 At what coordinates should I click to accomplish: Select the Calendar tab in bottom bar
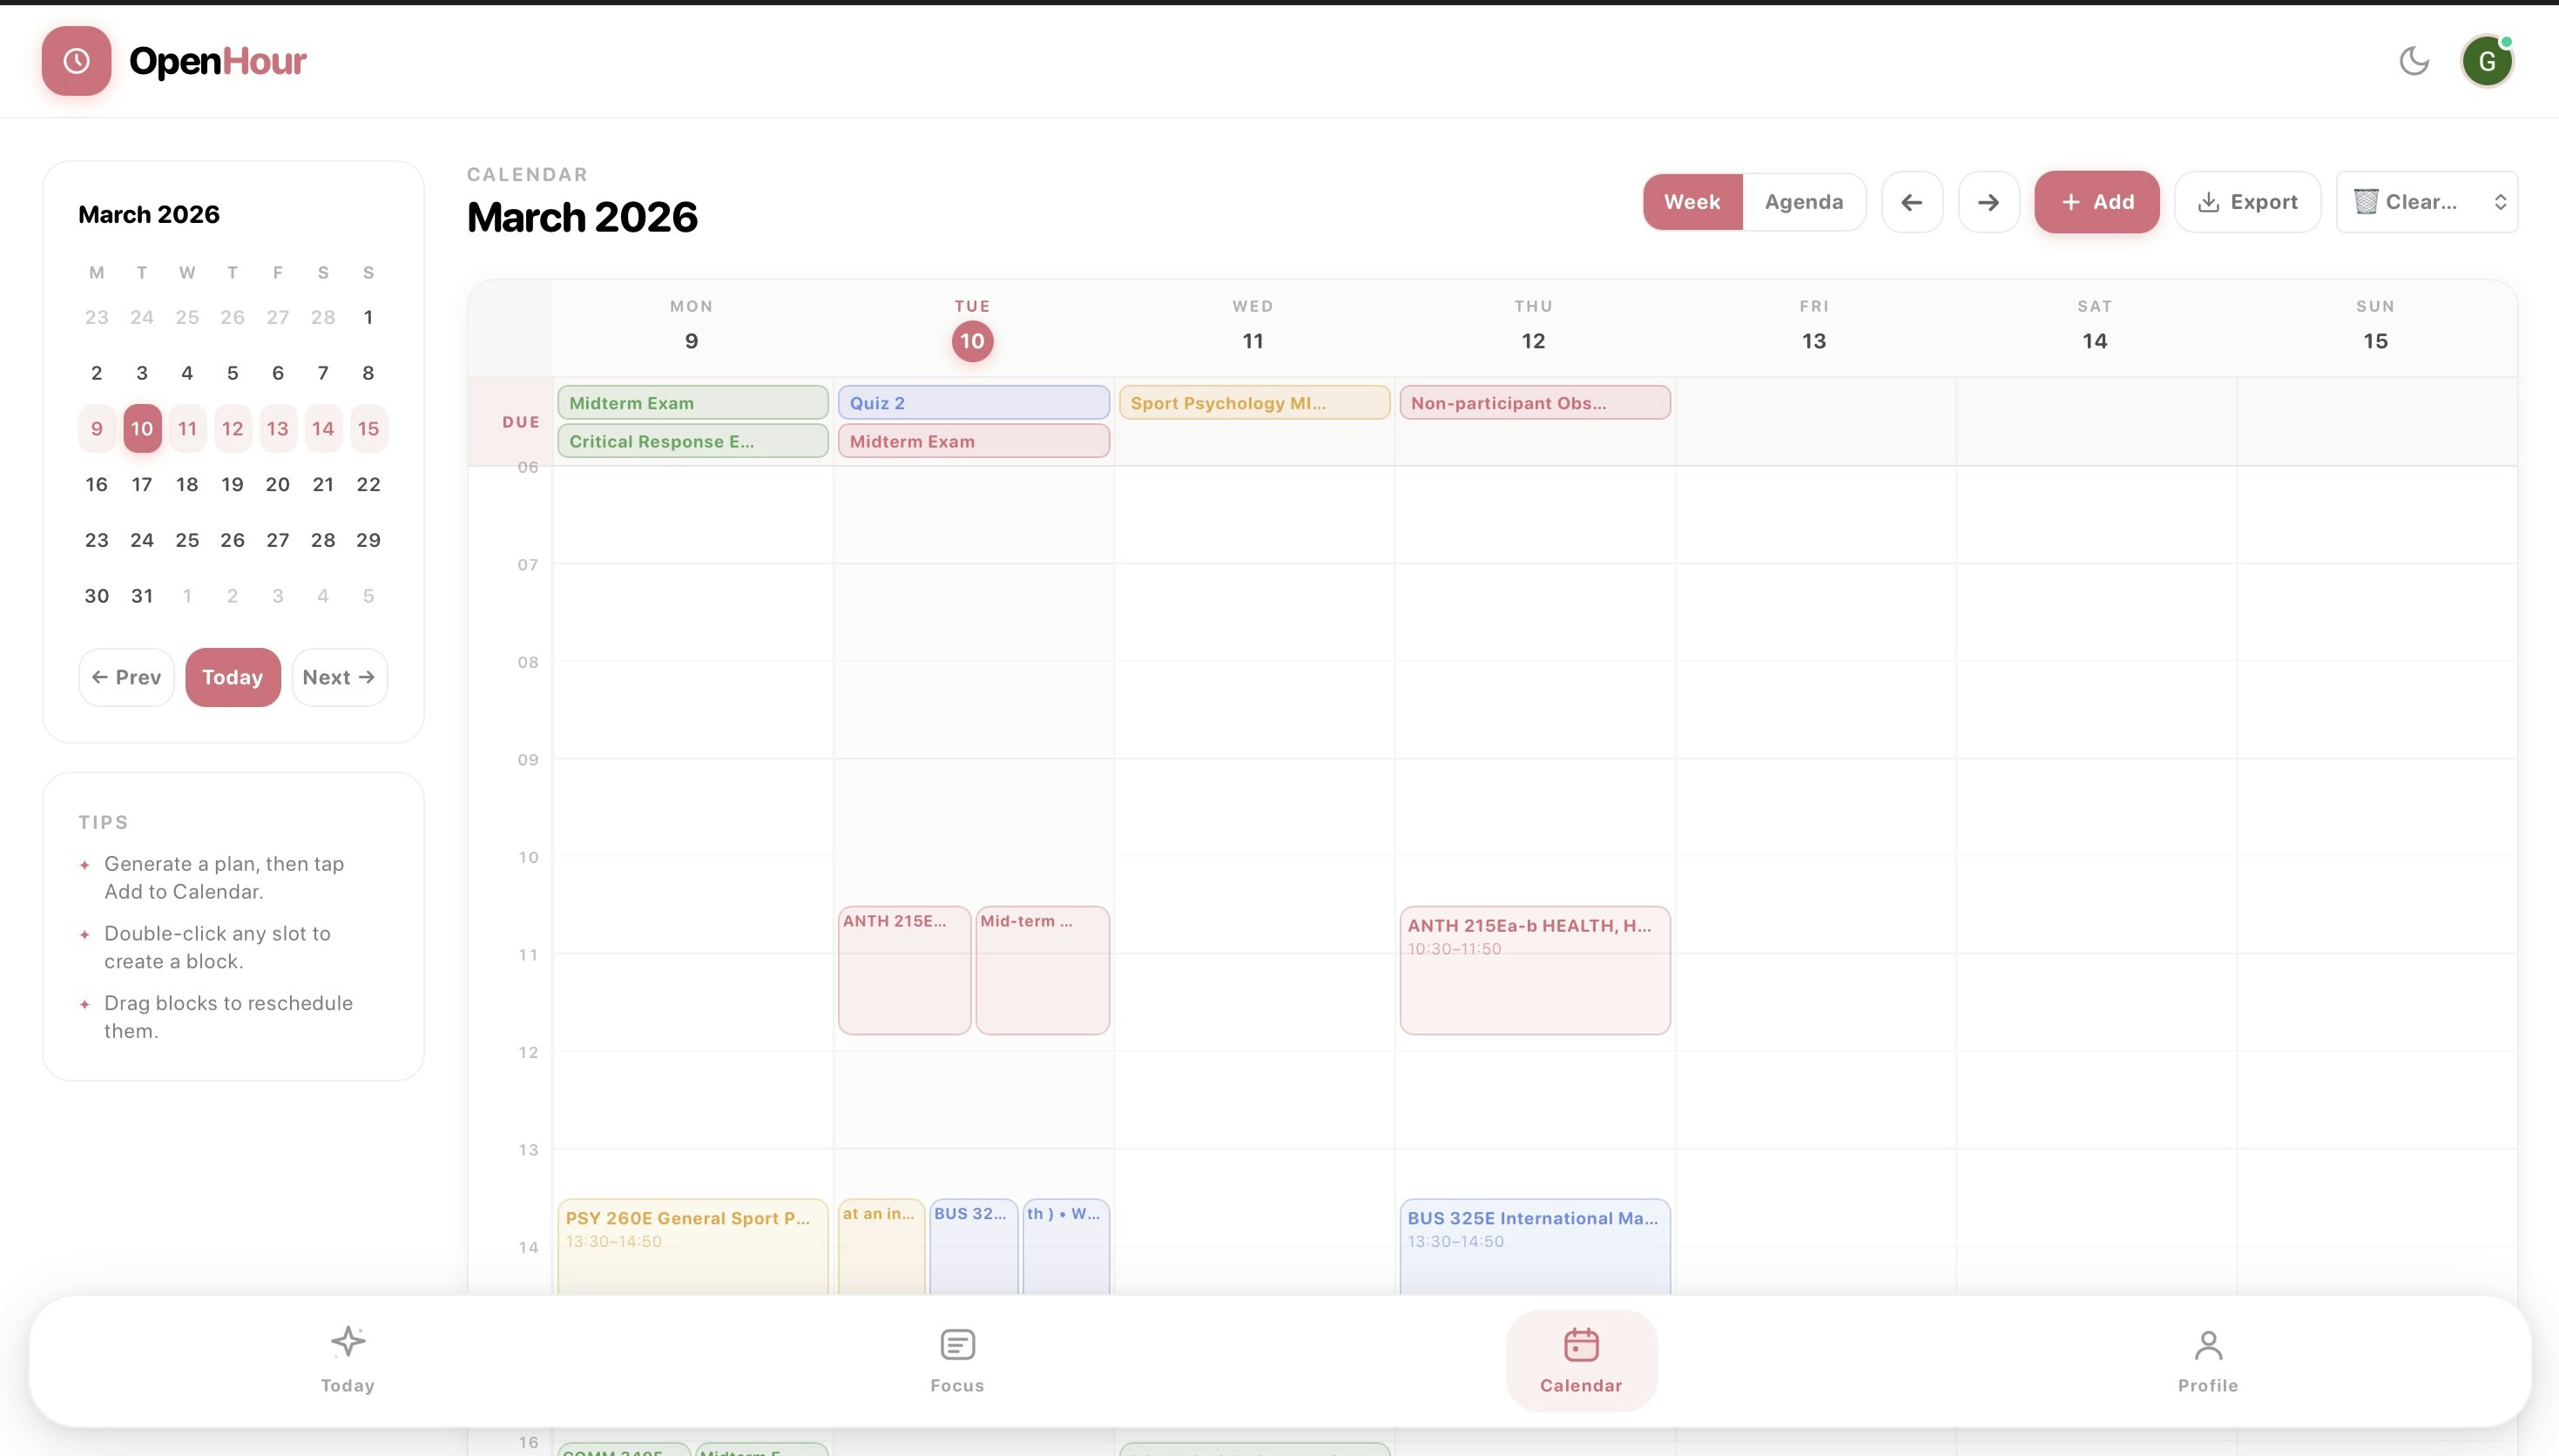pyautogui.click(x=1580, y=1359)
